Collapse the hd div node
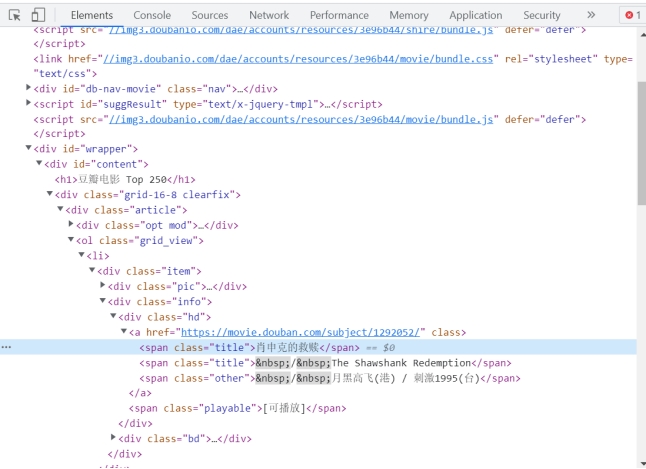646x469 pixels. coord(113,316)
